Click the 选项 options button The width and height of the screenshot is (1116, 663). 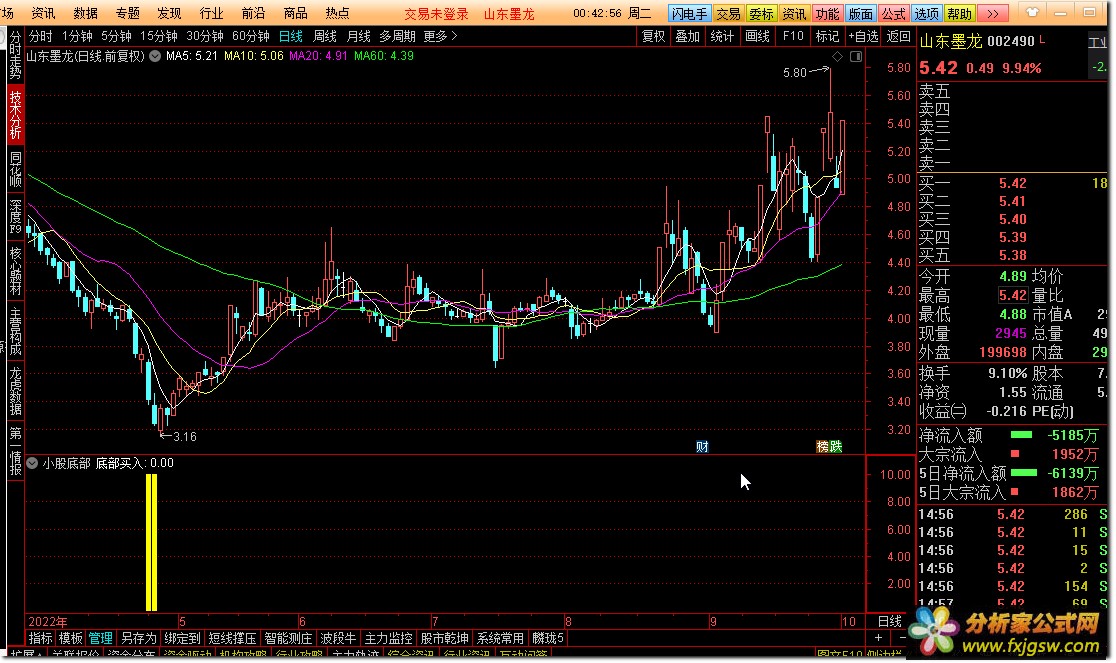(926, 14)
